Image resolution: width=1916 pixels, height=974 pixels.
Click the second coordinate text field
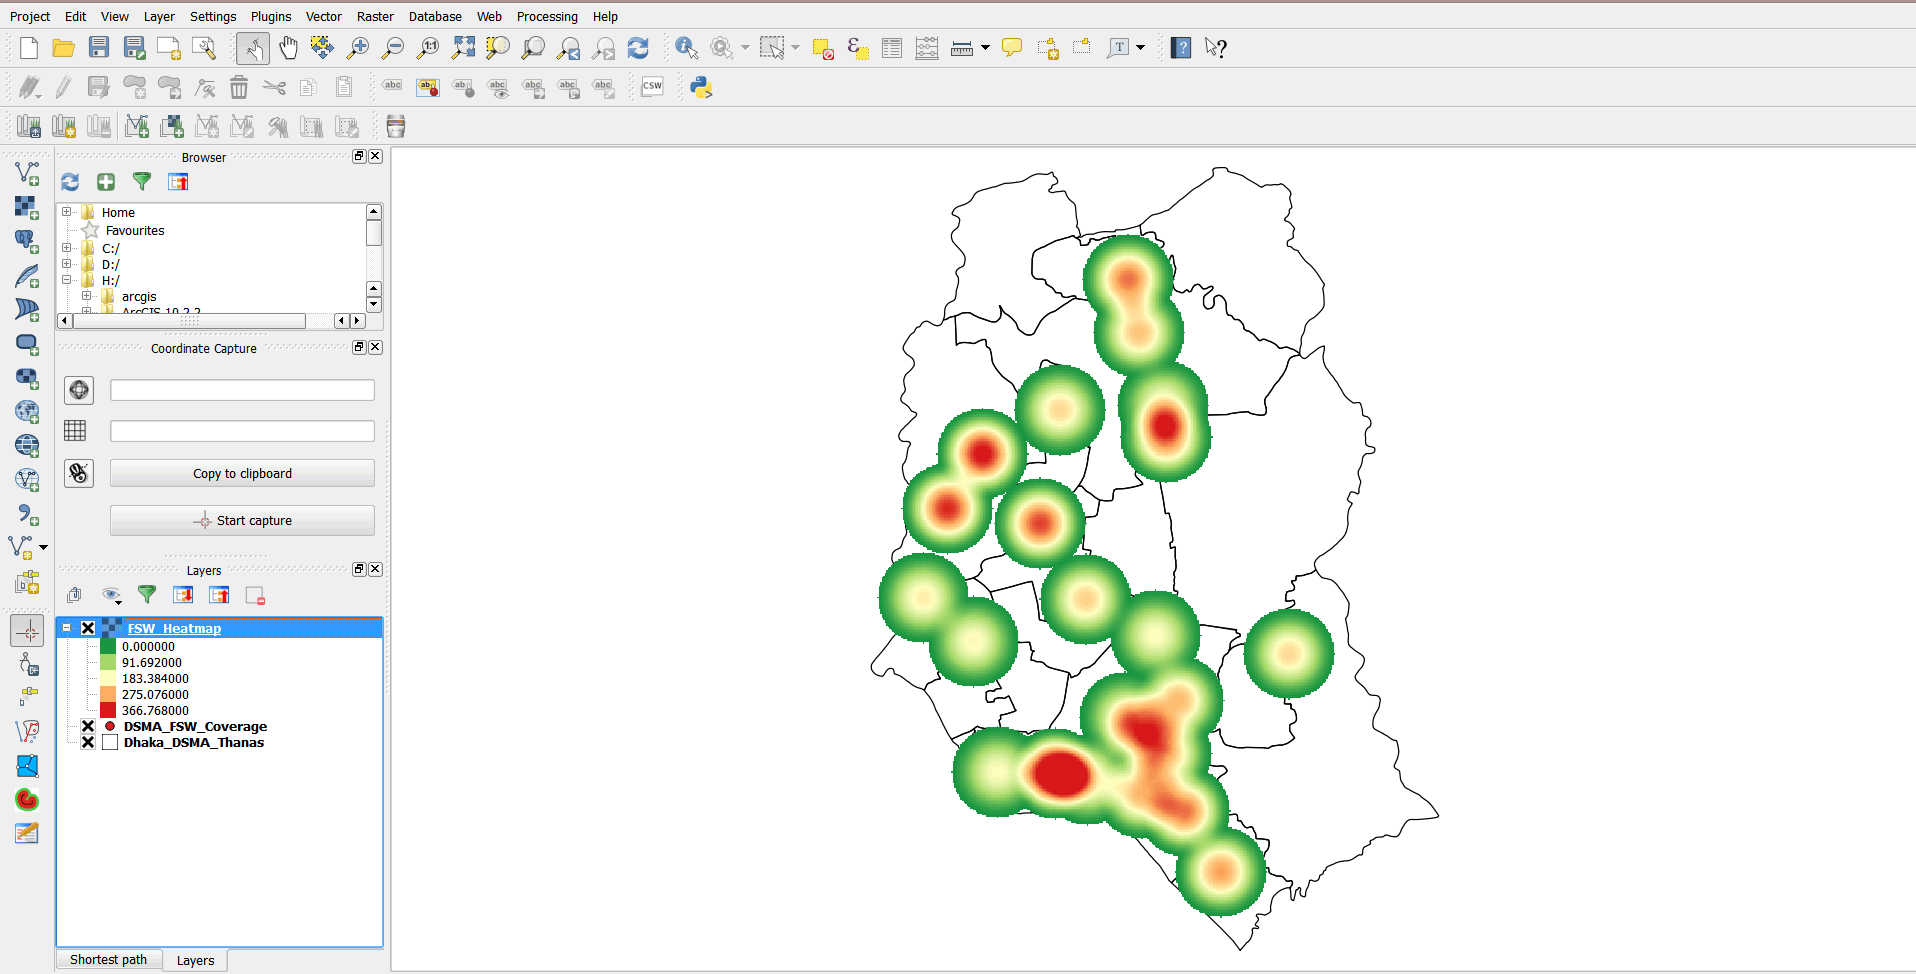click(242, 431)
